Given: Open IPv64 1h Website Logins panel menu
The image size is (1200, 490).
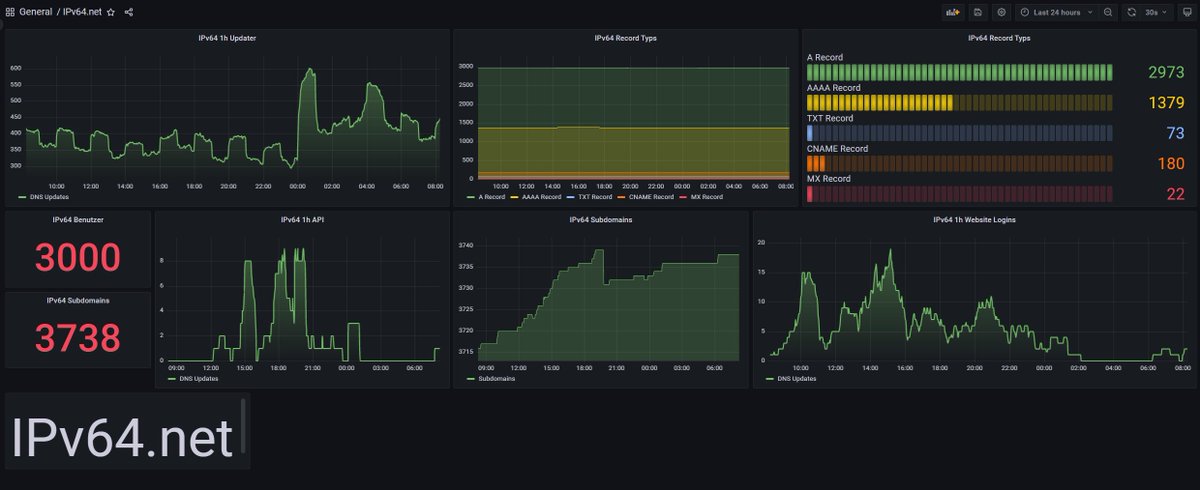Looking at the screenshot, I should pyautogui.click(x=974, y=219).
